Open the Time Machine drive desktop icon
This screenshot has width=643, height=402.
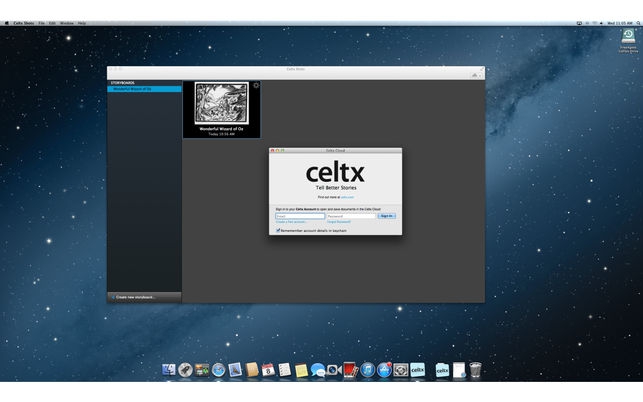[x=628, y=40]
